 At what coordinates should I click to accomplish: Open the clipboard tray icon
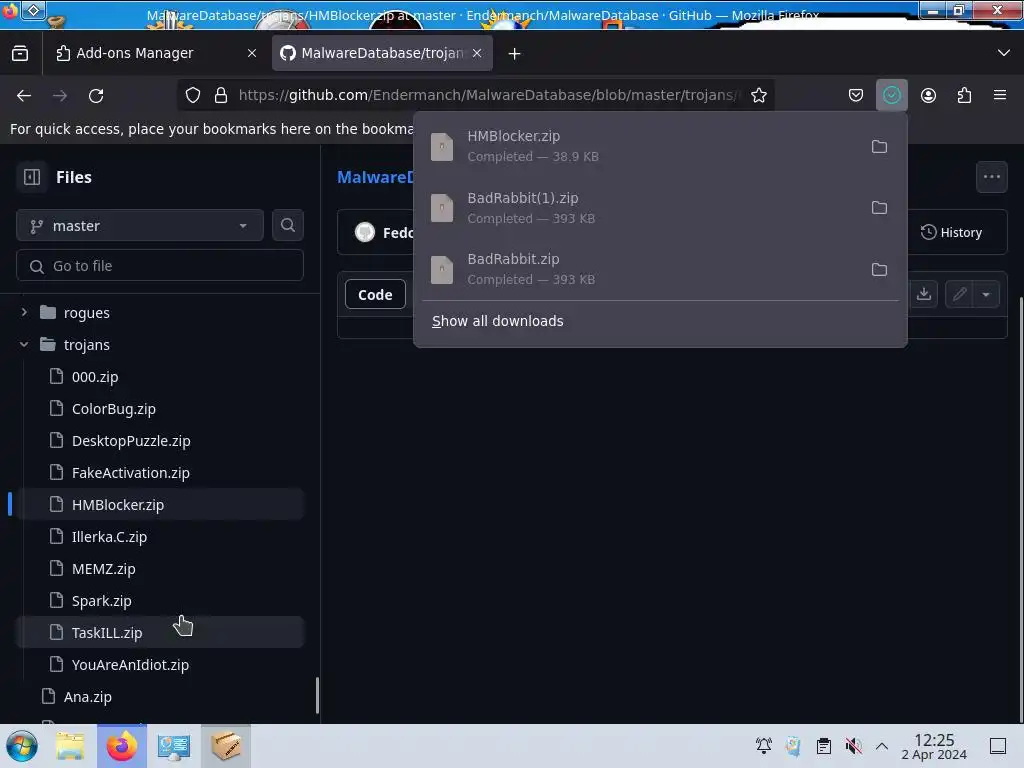824,746
